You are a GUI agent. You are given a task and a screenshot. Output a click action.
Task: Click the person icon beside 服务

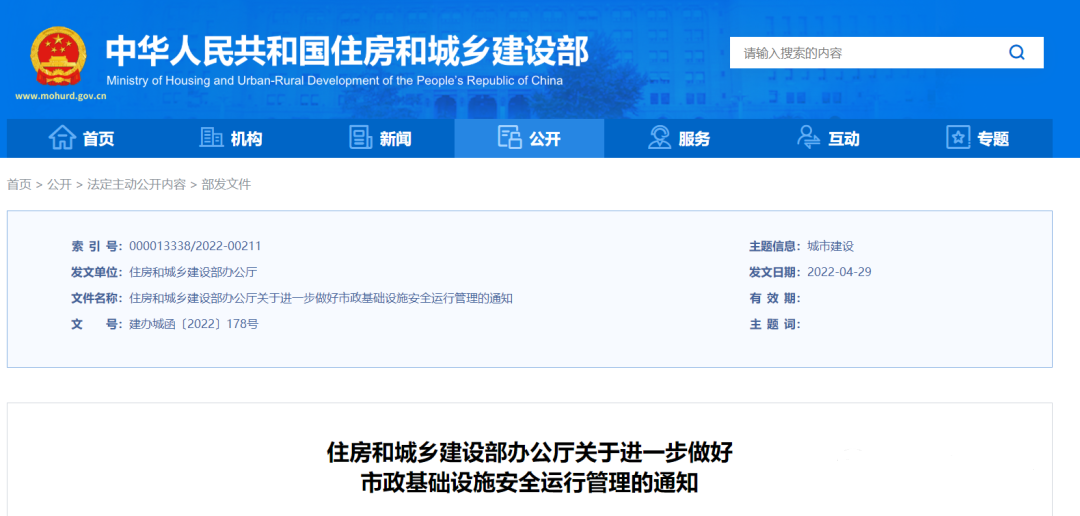(659, 138)
